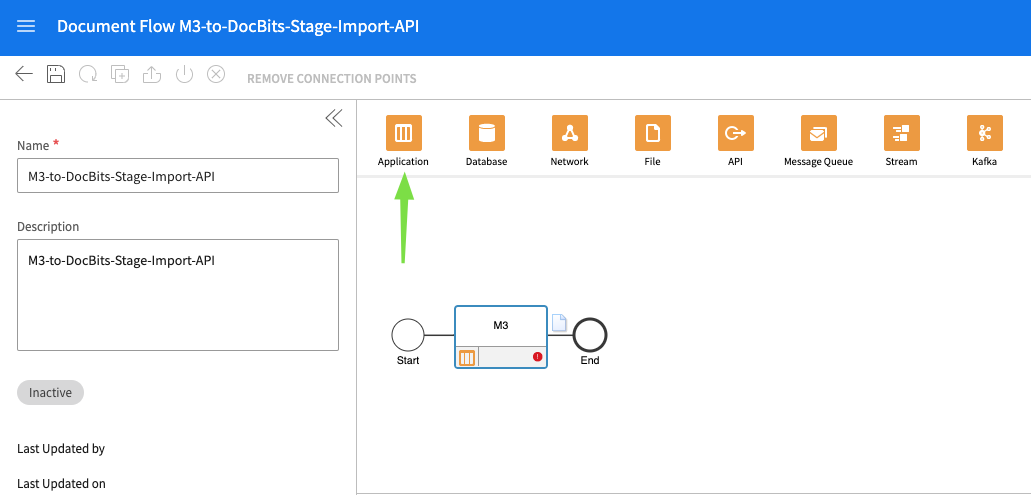Viewport: 1031px width, 495px height.
Task: Pick the File connection point
Action: 652,133
